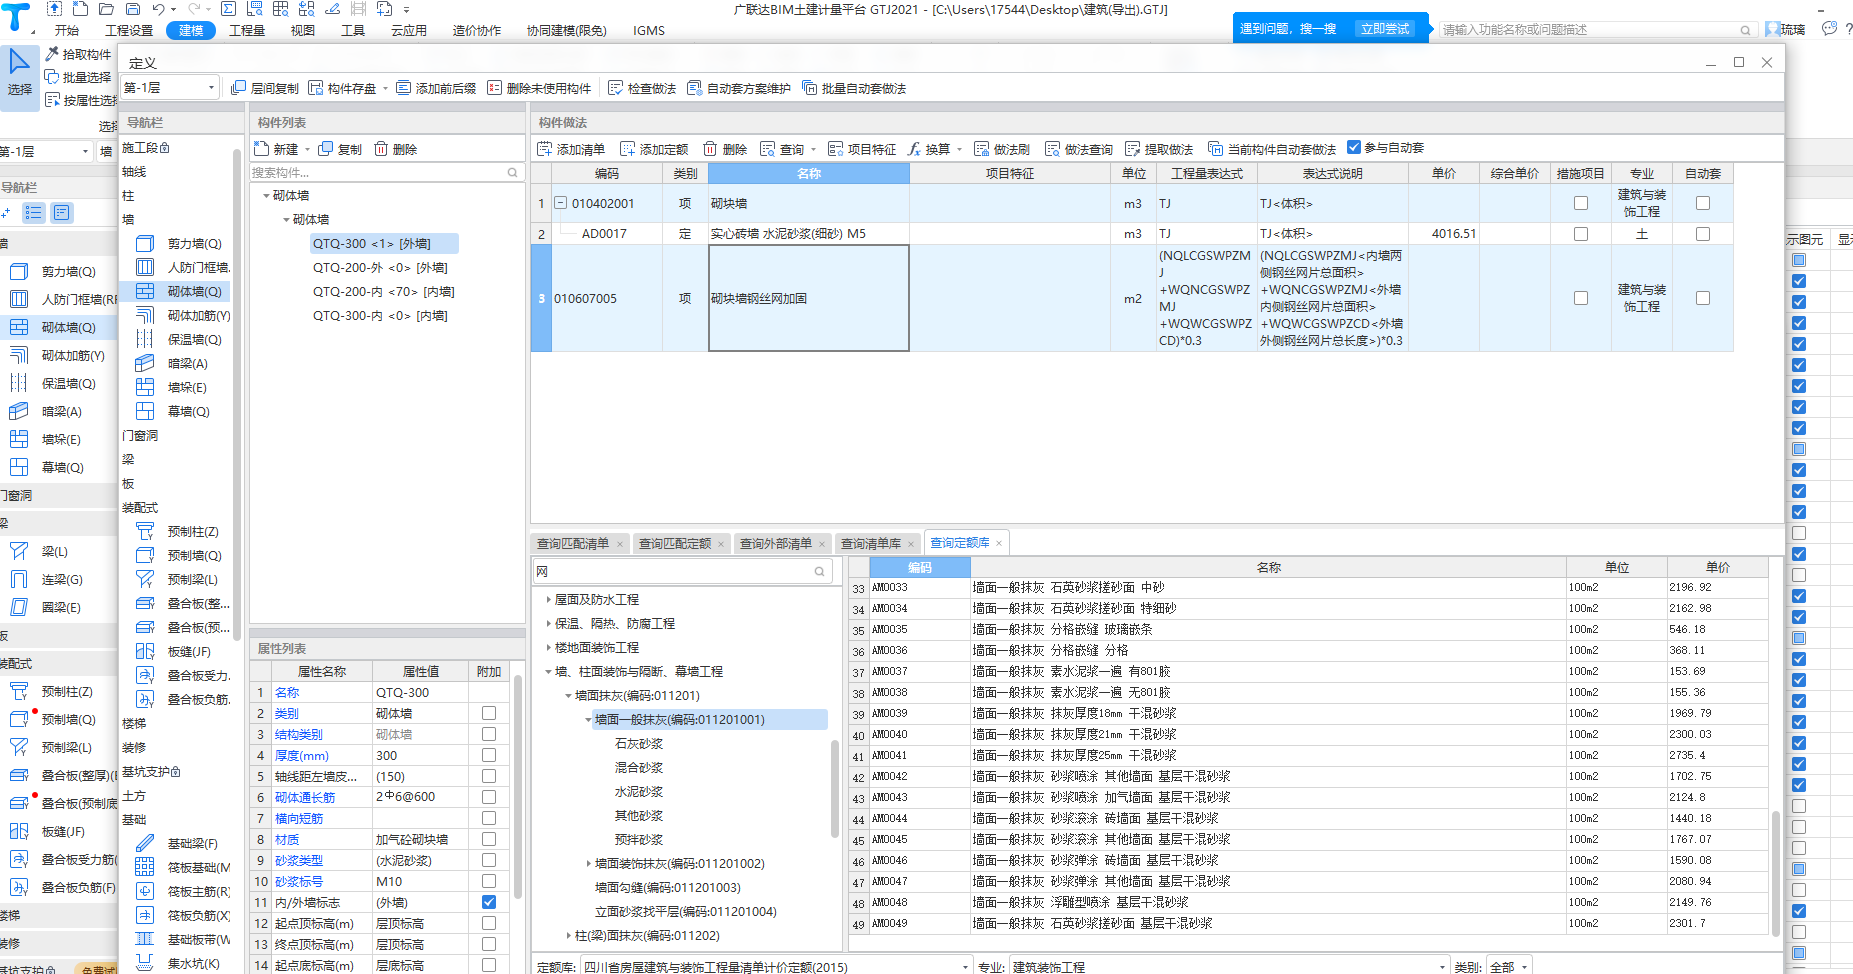This screenshot has width=1853, height=974.
Task: Toggle 自动套 checkbox for row AD0017
Action: point(1703,234)
